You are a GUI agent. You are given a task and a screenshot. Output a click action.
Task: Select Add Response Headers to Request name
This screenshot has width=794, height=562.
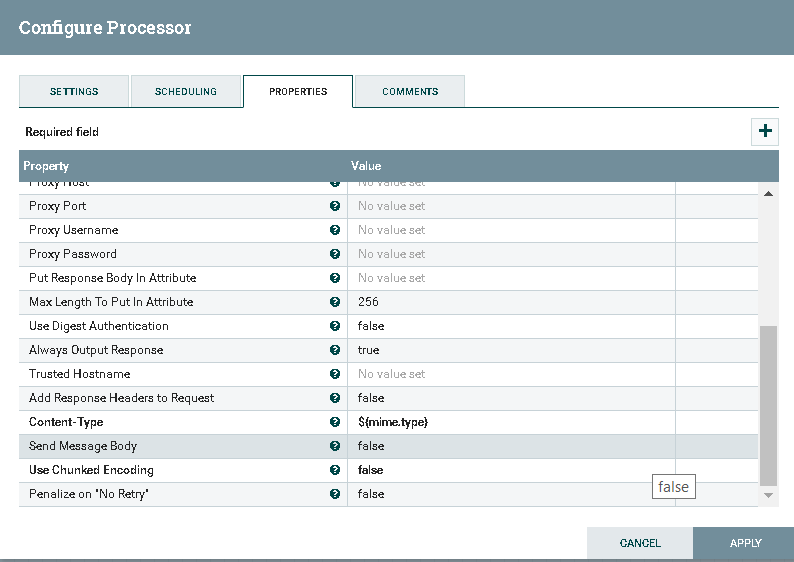click(x=122, y=398)
